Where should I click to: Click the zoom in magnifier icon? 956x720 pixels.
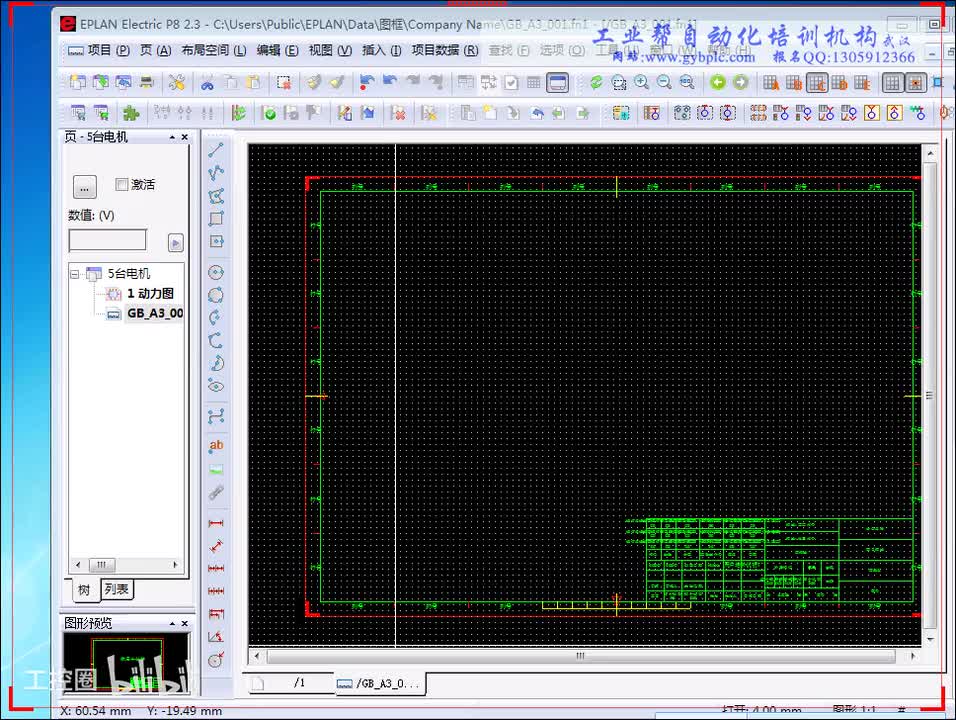pyautogui.click(x=642, y=83)
